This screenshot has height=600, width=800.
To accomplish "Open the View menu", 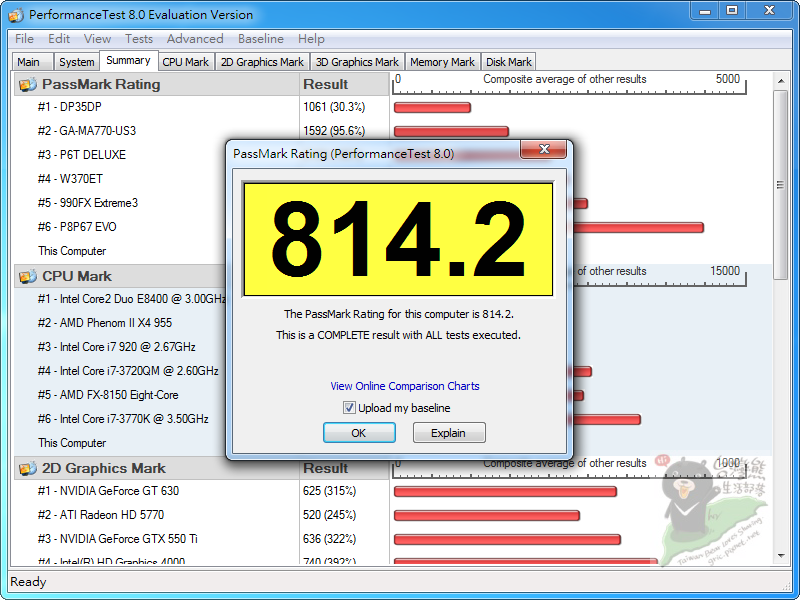I will (97, 39).
